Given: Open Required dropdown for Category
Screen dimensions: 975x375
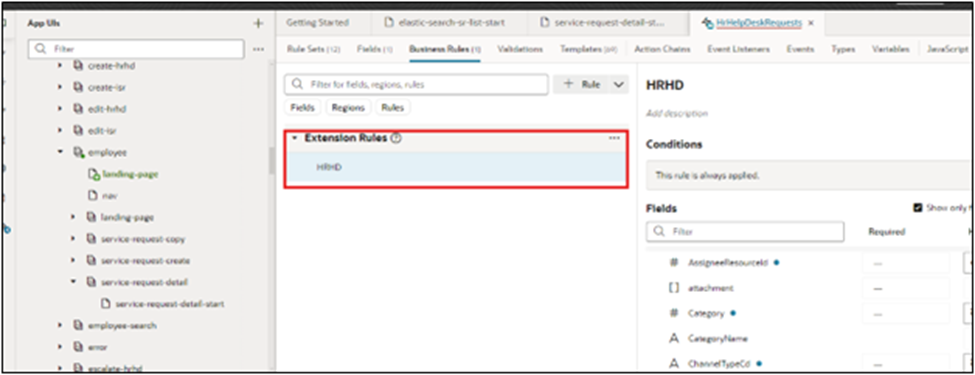Looking at the screenshot, I should pos(905,314).
